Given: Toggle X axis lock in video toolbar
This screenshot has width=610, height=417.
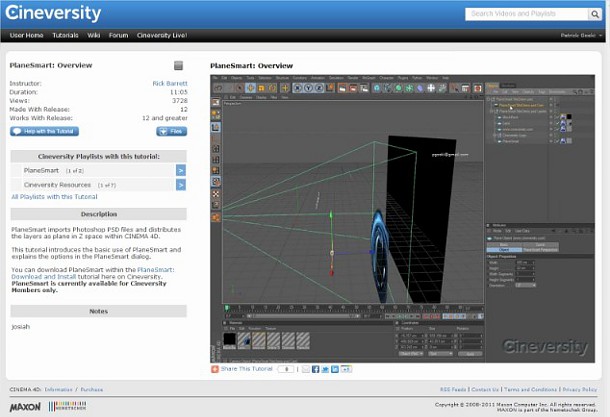Looking at the screenshot, I should click(x=298, y=88).
